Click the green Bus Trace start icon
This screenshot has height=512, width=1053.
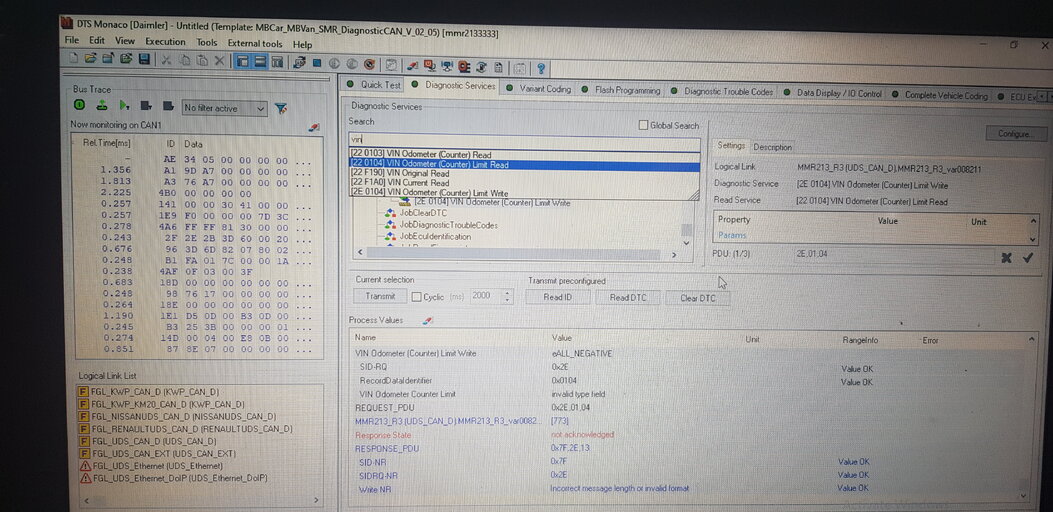pos(79,106)
